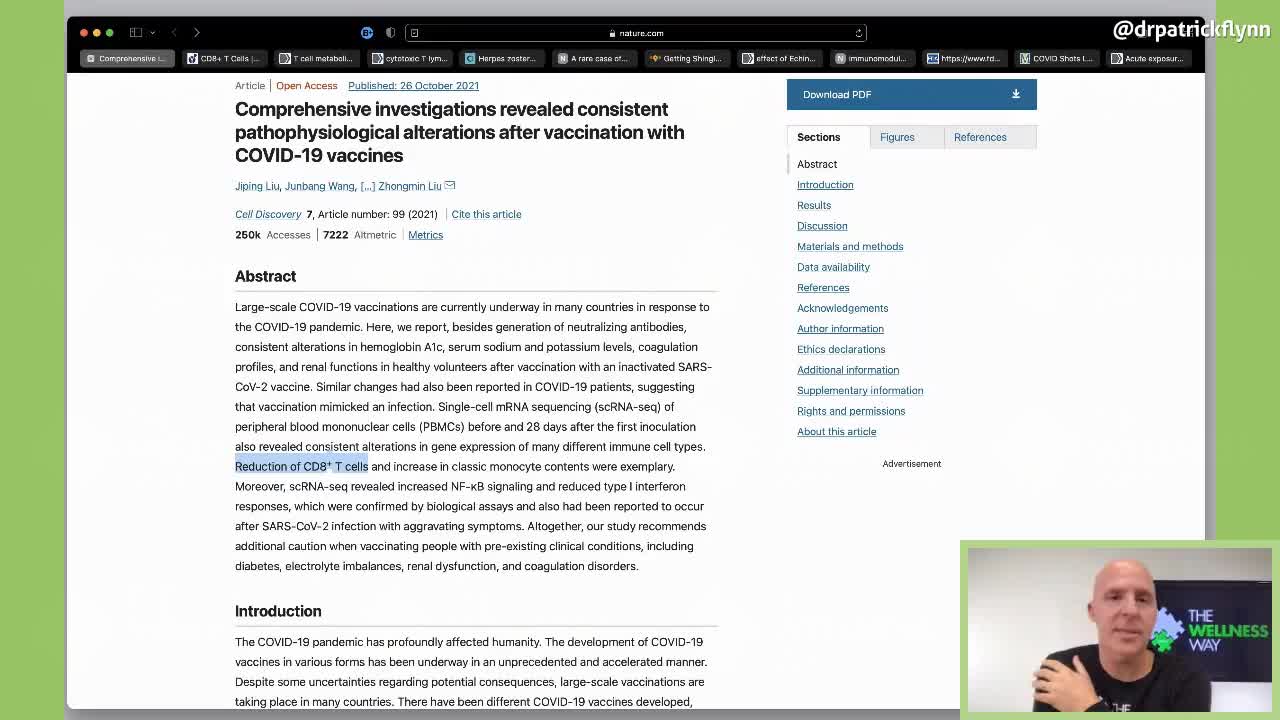This screenshot has width=1280, height=720.
Task: Switch to the "CD8+ T Cells" tab
Action: pos(224,58)
